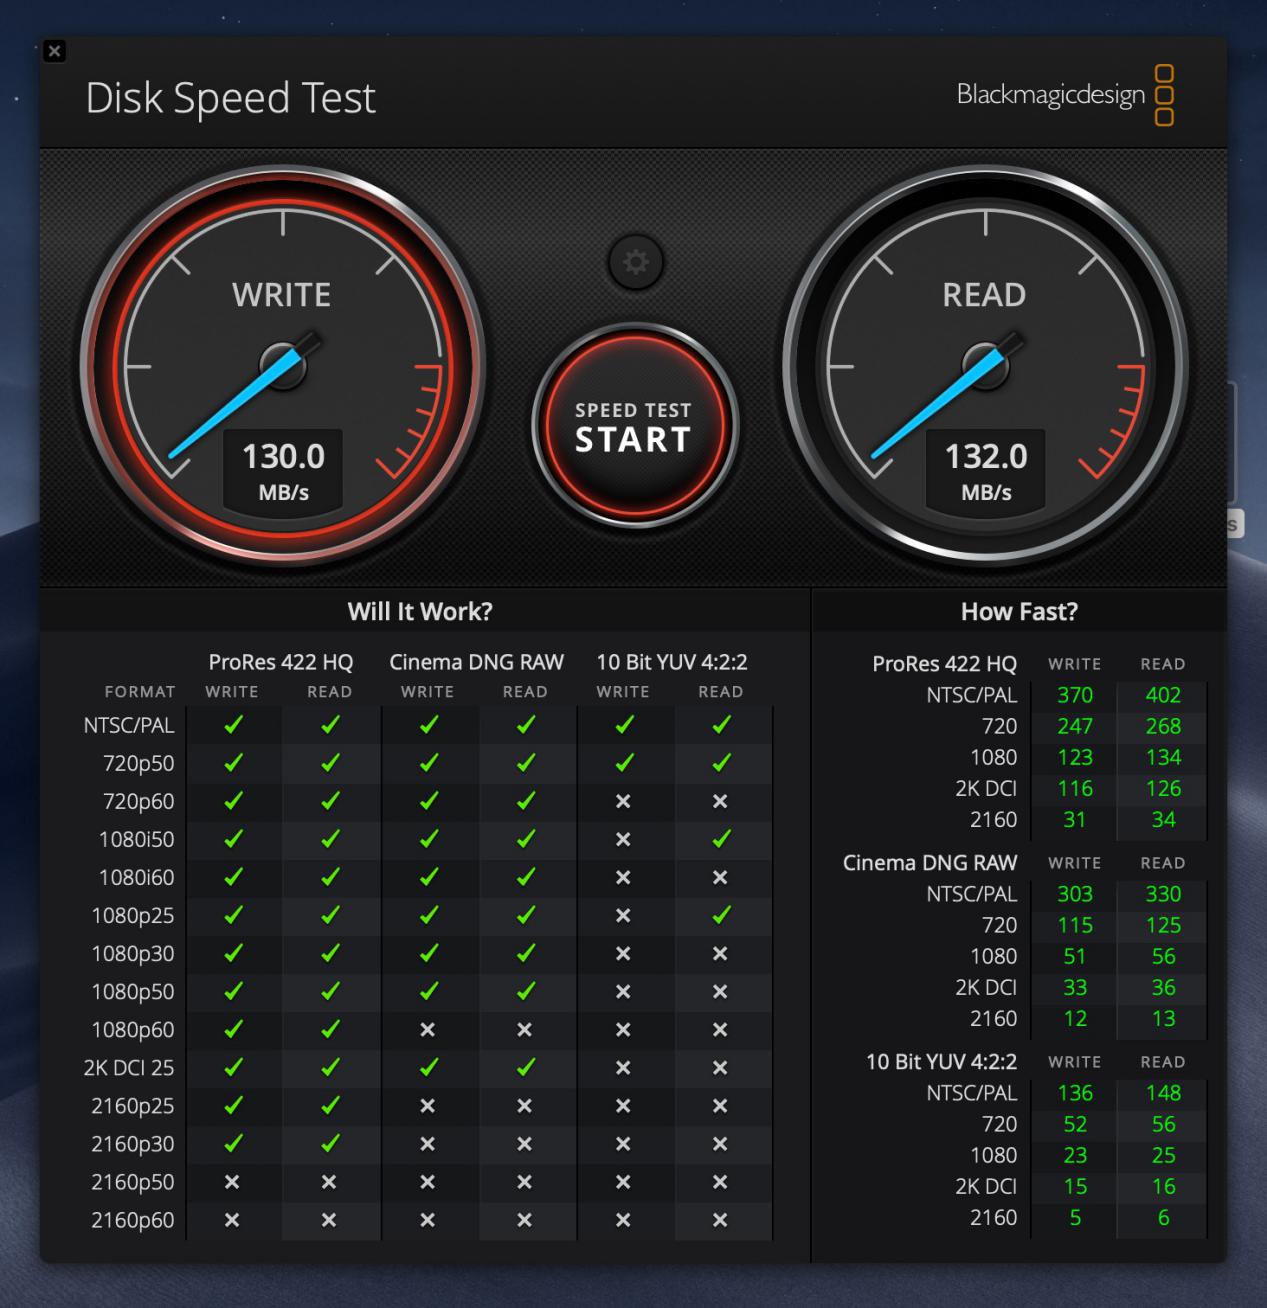Click the 1080i50 10 Bit YUV write cross
Screen dimensions: 1267x1308
coord(623,839)
